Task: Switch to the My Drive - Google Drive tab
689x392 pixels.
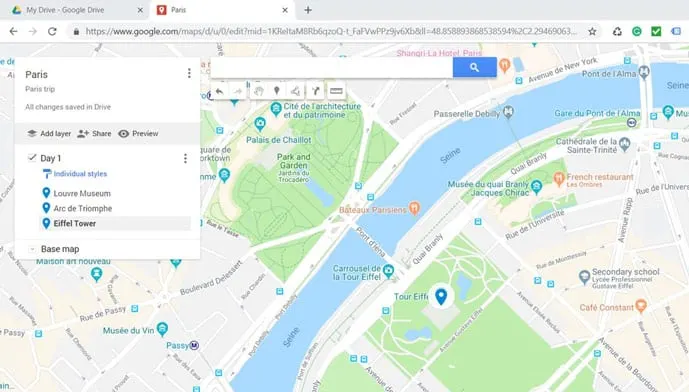Action: click(65, 10)
